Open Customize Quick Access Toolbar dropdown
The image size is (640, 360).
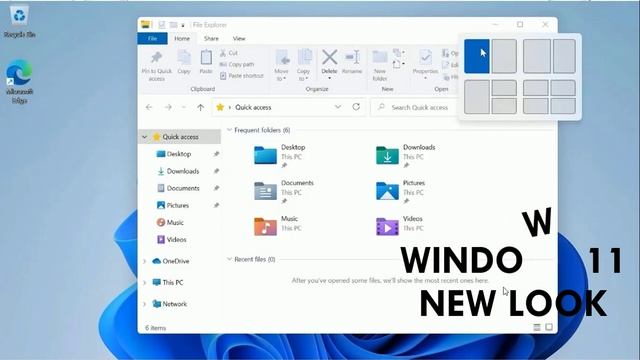[x=183, y=25]
